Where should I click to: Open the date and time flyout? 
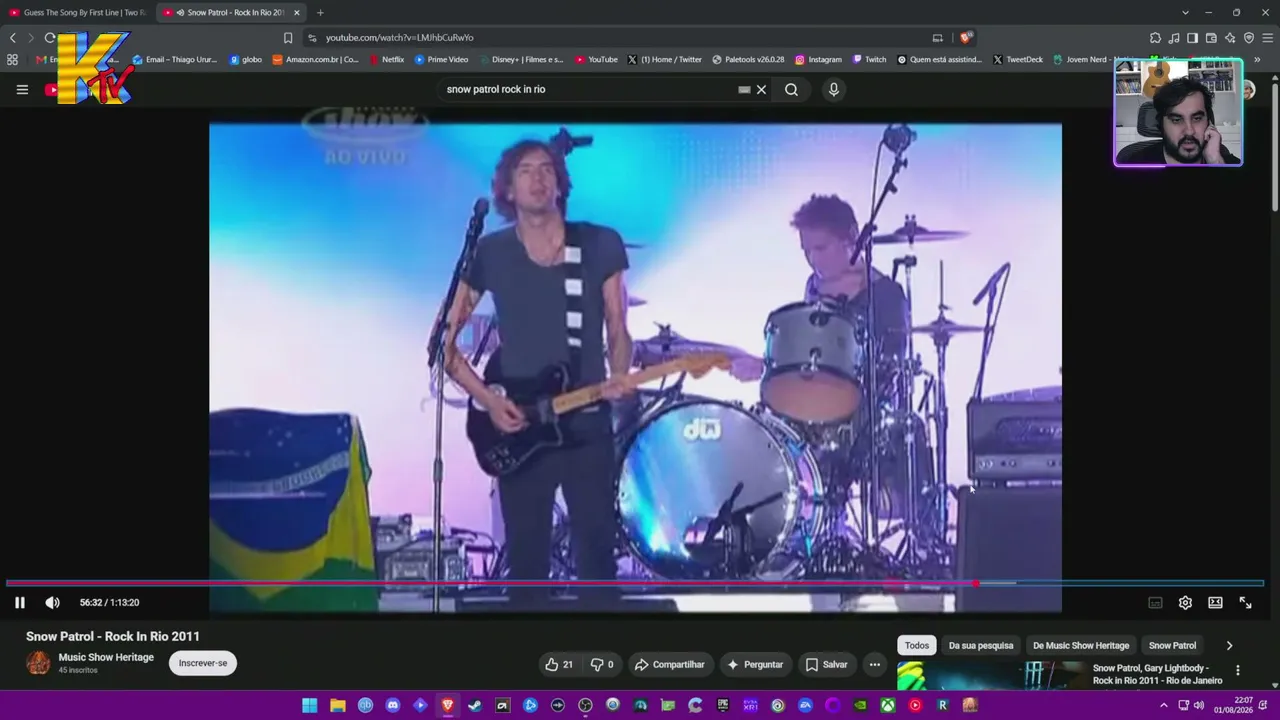pos(1233,705)
